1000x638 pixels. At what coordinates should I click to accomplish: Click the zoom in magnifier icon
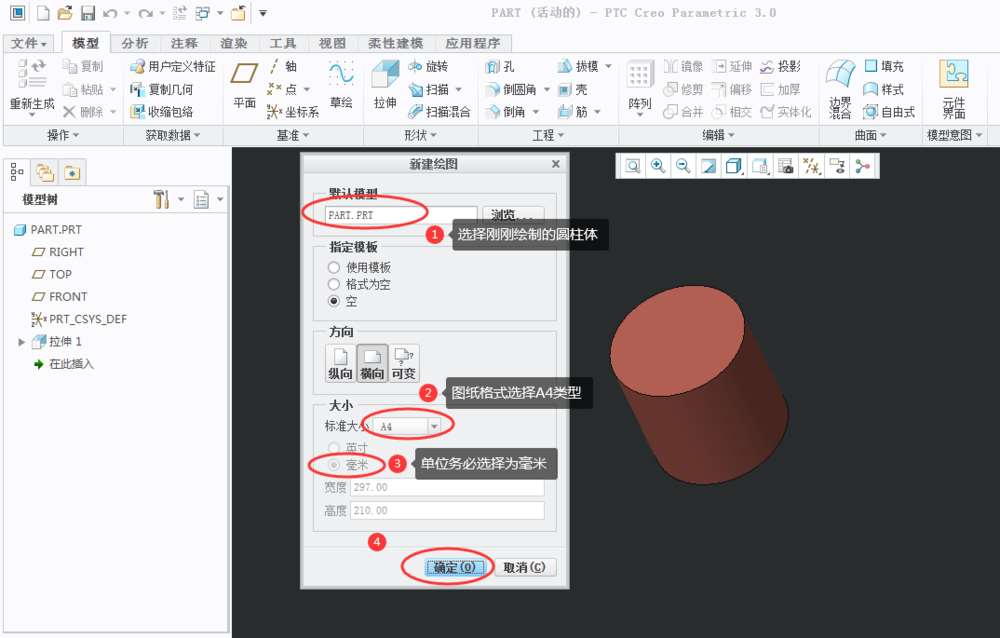[658, 167]
